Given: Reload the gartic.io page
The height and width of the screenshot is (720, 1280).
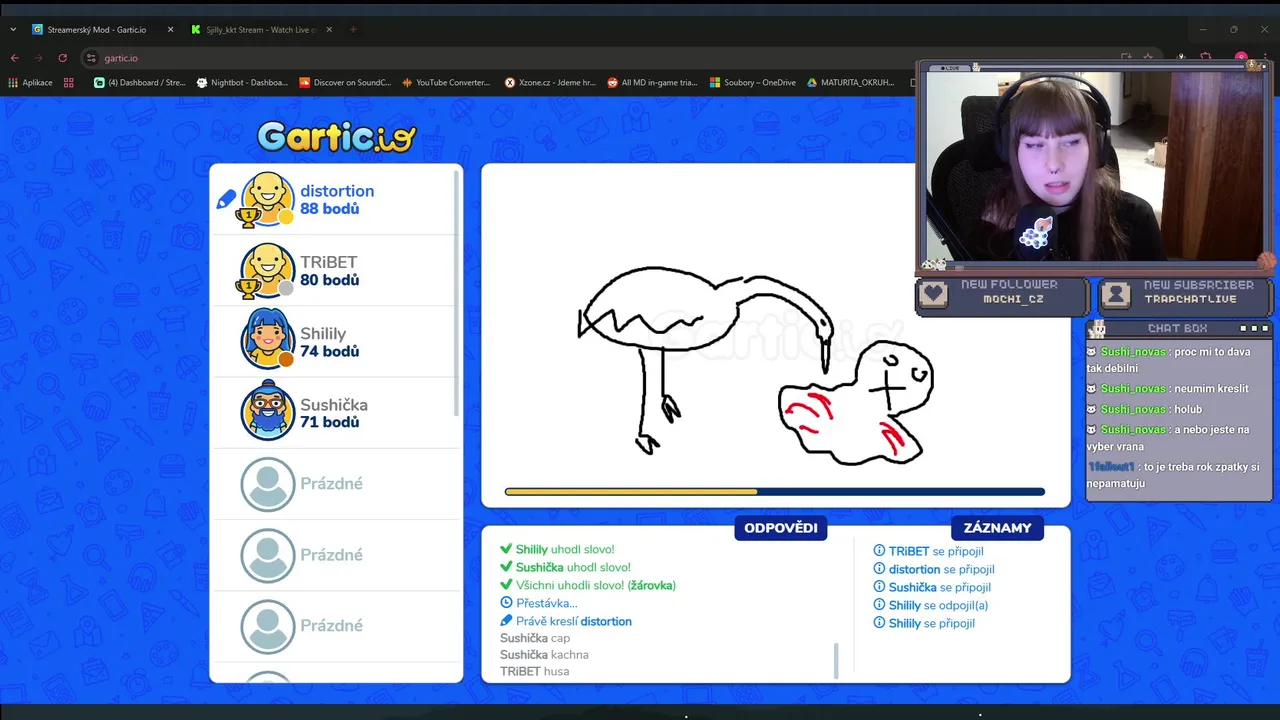Looking at the screenshot, I should point(63,58).
